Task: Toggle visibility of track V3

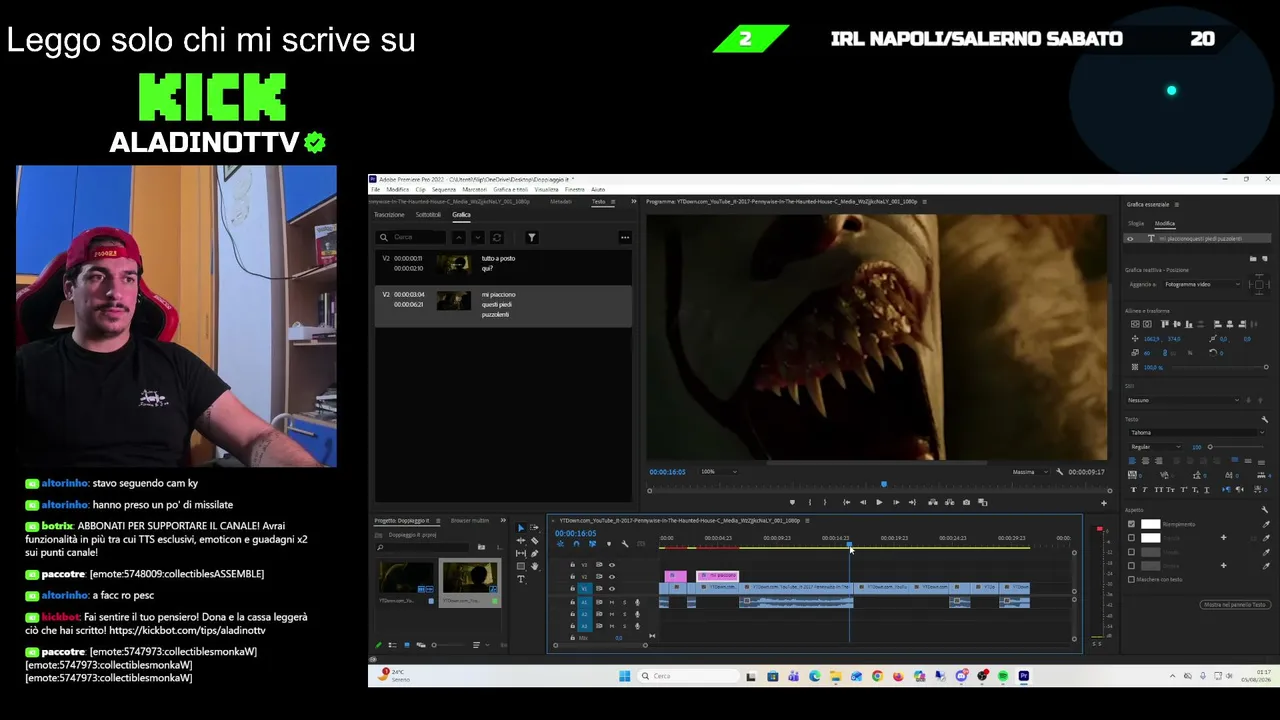Action: click(612, 565)
